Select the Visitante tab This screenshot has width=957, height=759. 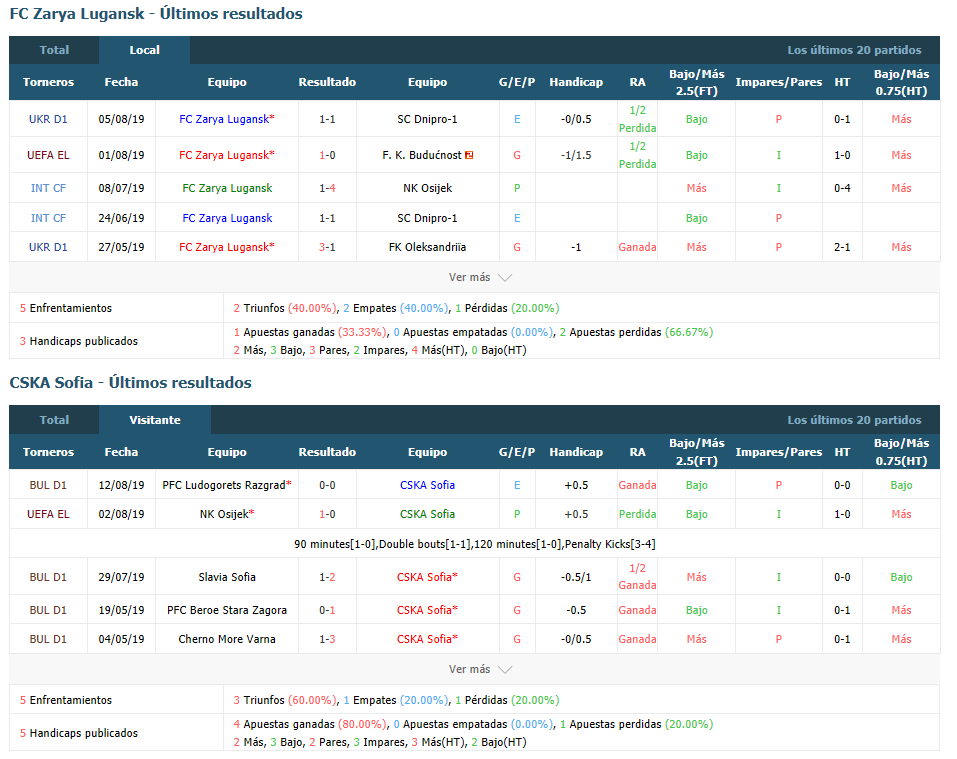(155, 420)
